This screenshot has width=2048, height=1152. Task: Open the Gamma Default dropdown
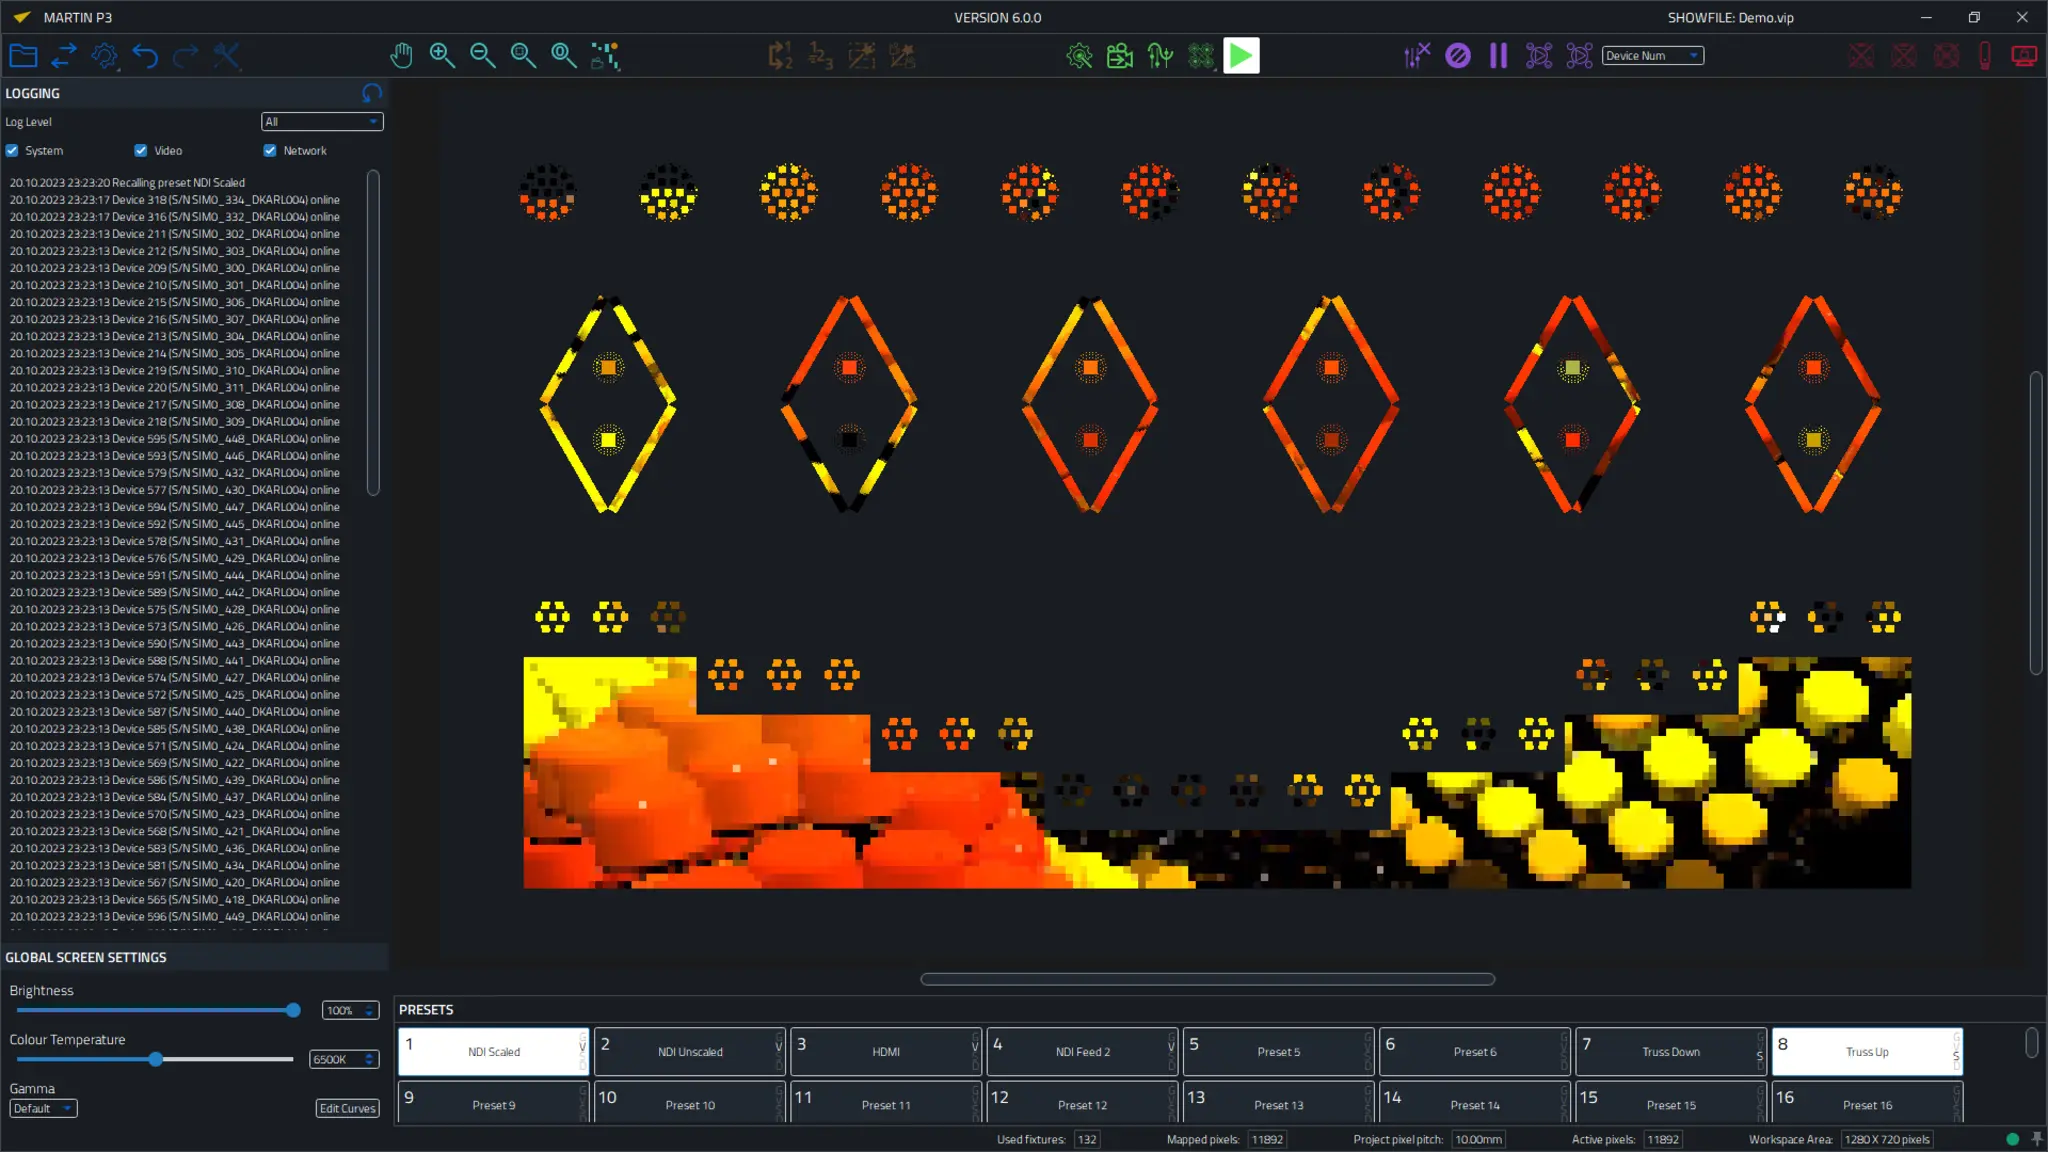pos(43,1108)
